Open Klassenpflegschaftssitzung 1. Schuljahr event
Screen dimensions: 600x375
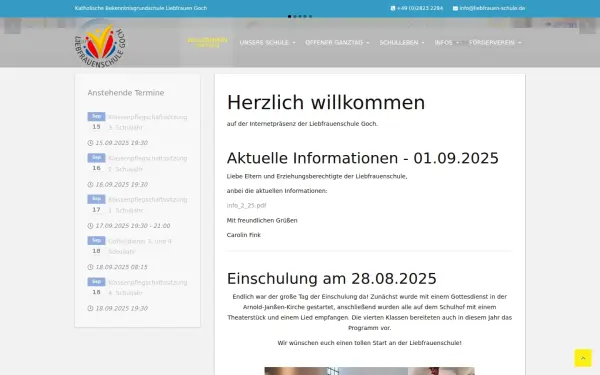147,205
